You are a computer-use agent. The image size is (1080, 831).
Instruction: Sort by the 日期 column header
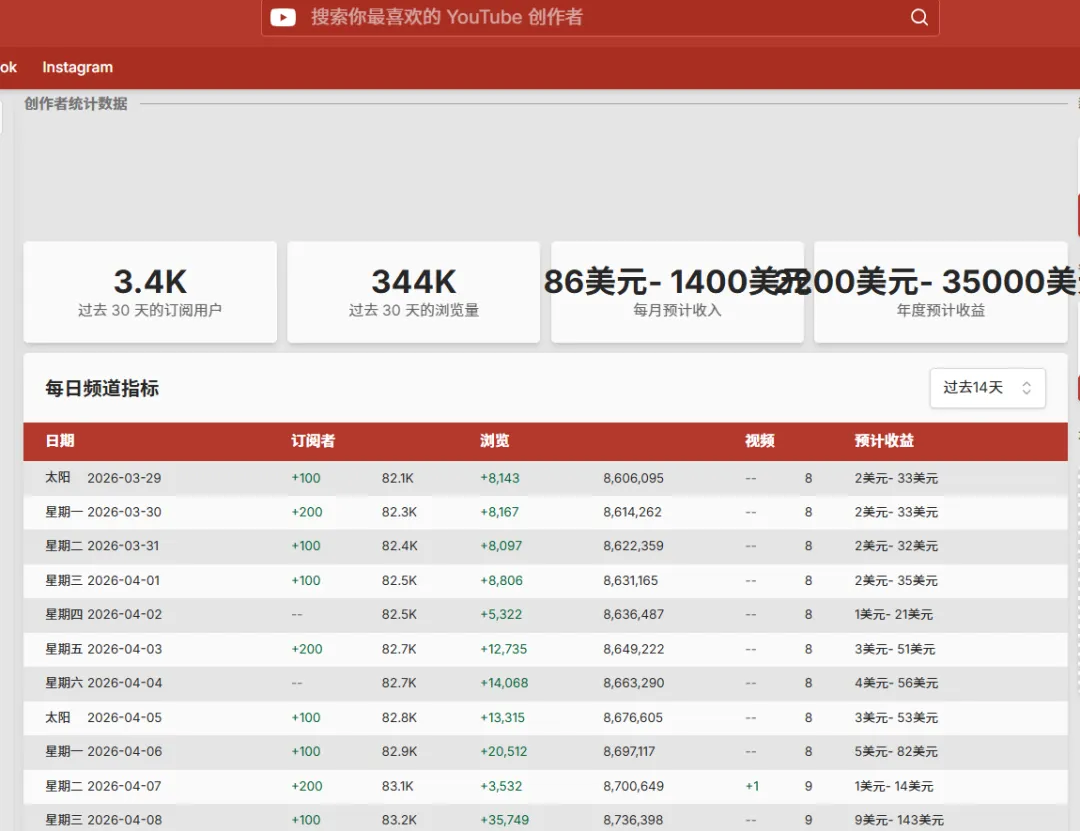pyautogui.click(x=60, y=441)
